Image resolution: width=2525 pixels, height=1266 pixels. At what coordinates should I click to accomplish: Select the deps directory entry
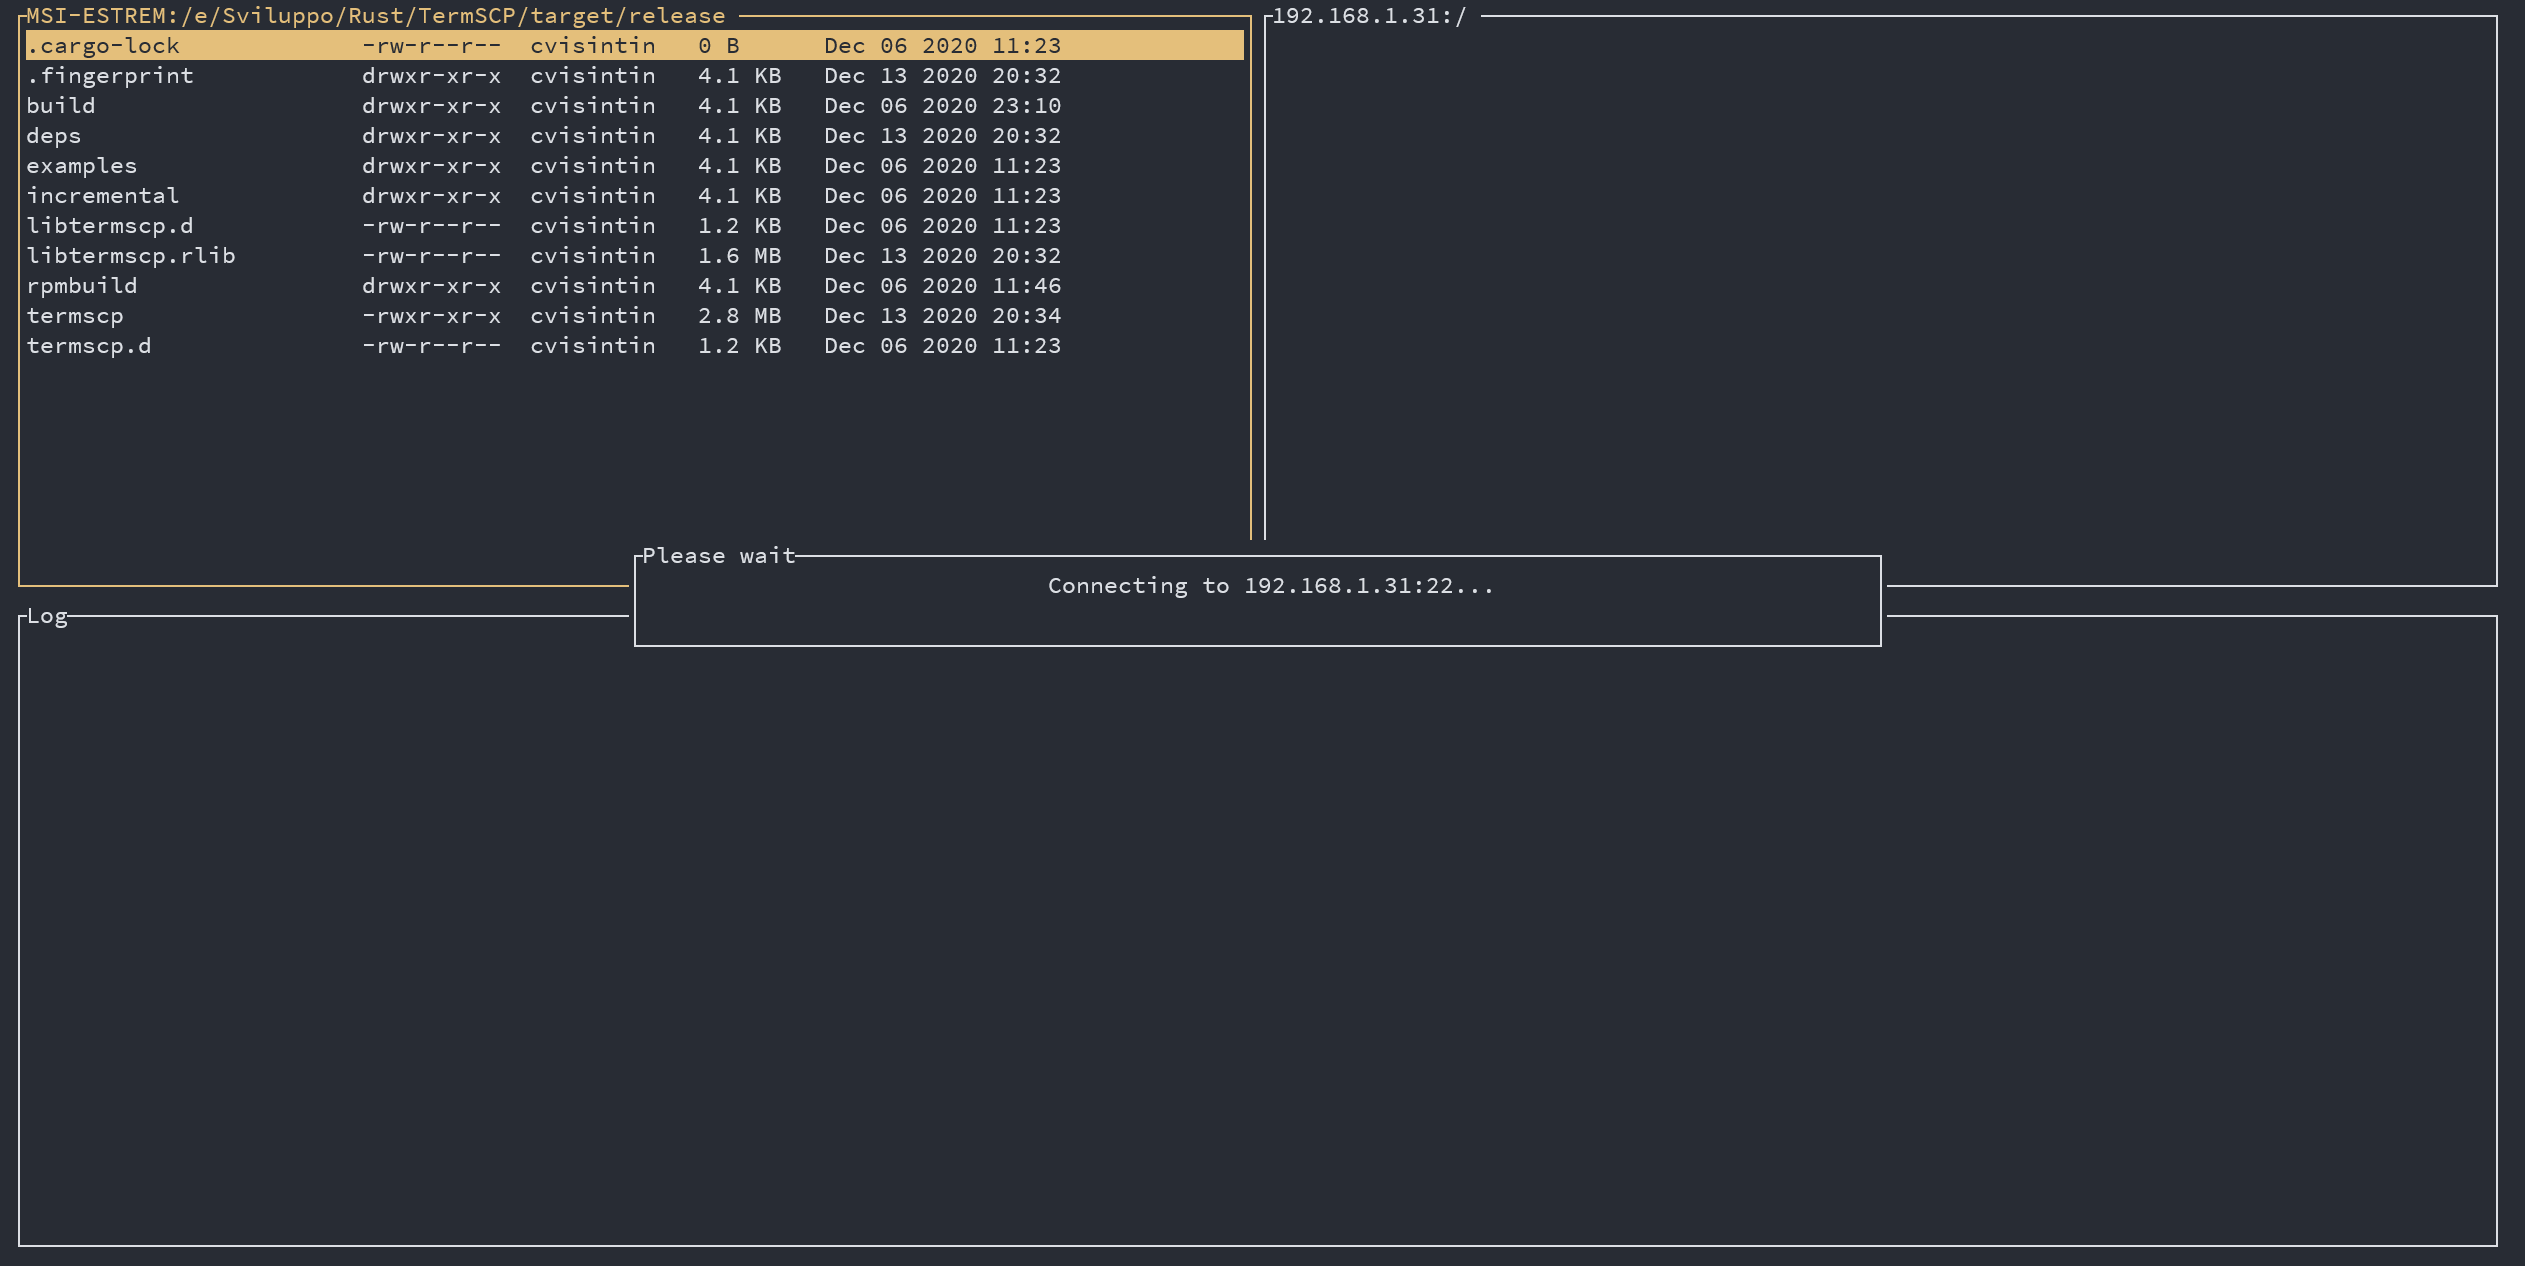pyautogui.click(x=54, y=136)
